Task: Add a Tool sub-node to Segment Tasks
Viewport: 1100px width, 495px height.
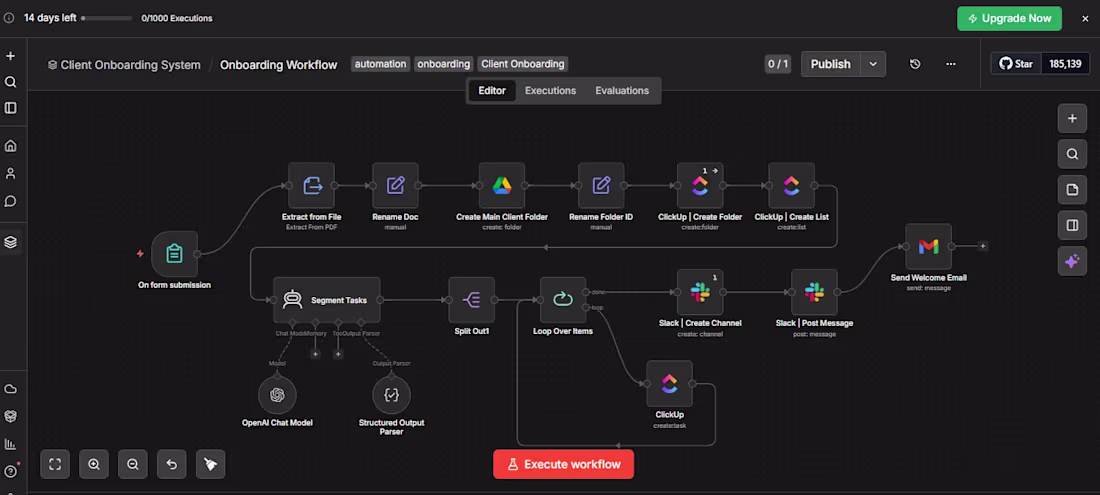Action: [x=338, y=354]
